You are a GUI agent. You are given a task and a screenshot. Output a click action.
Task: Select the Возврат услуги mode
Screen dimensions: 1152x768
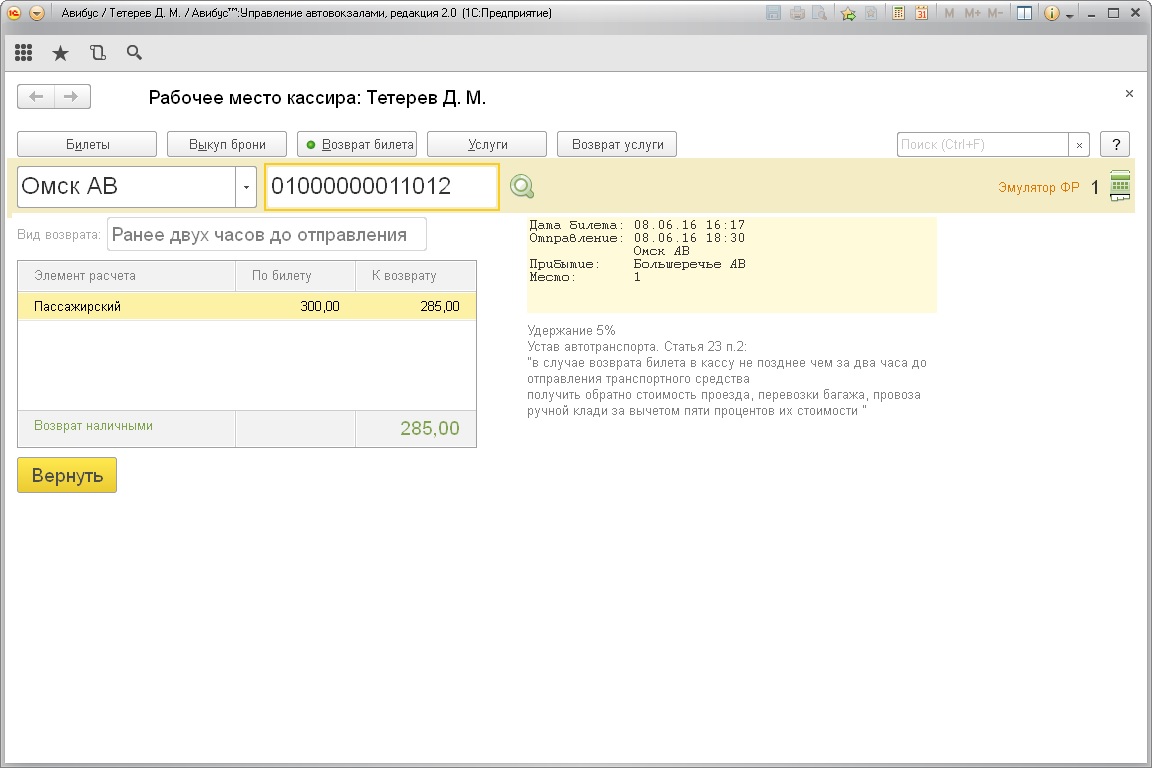point(617,144)
